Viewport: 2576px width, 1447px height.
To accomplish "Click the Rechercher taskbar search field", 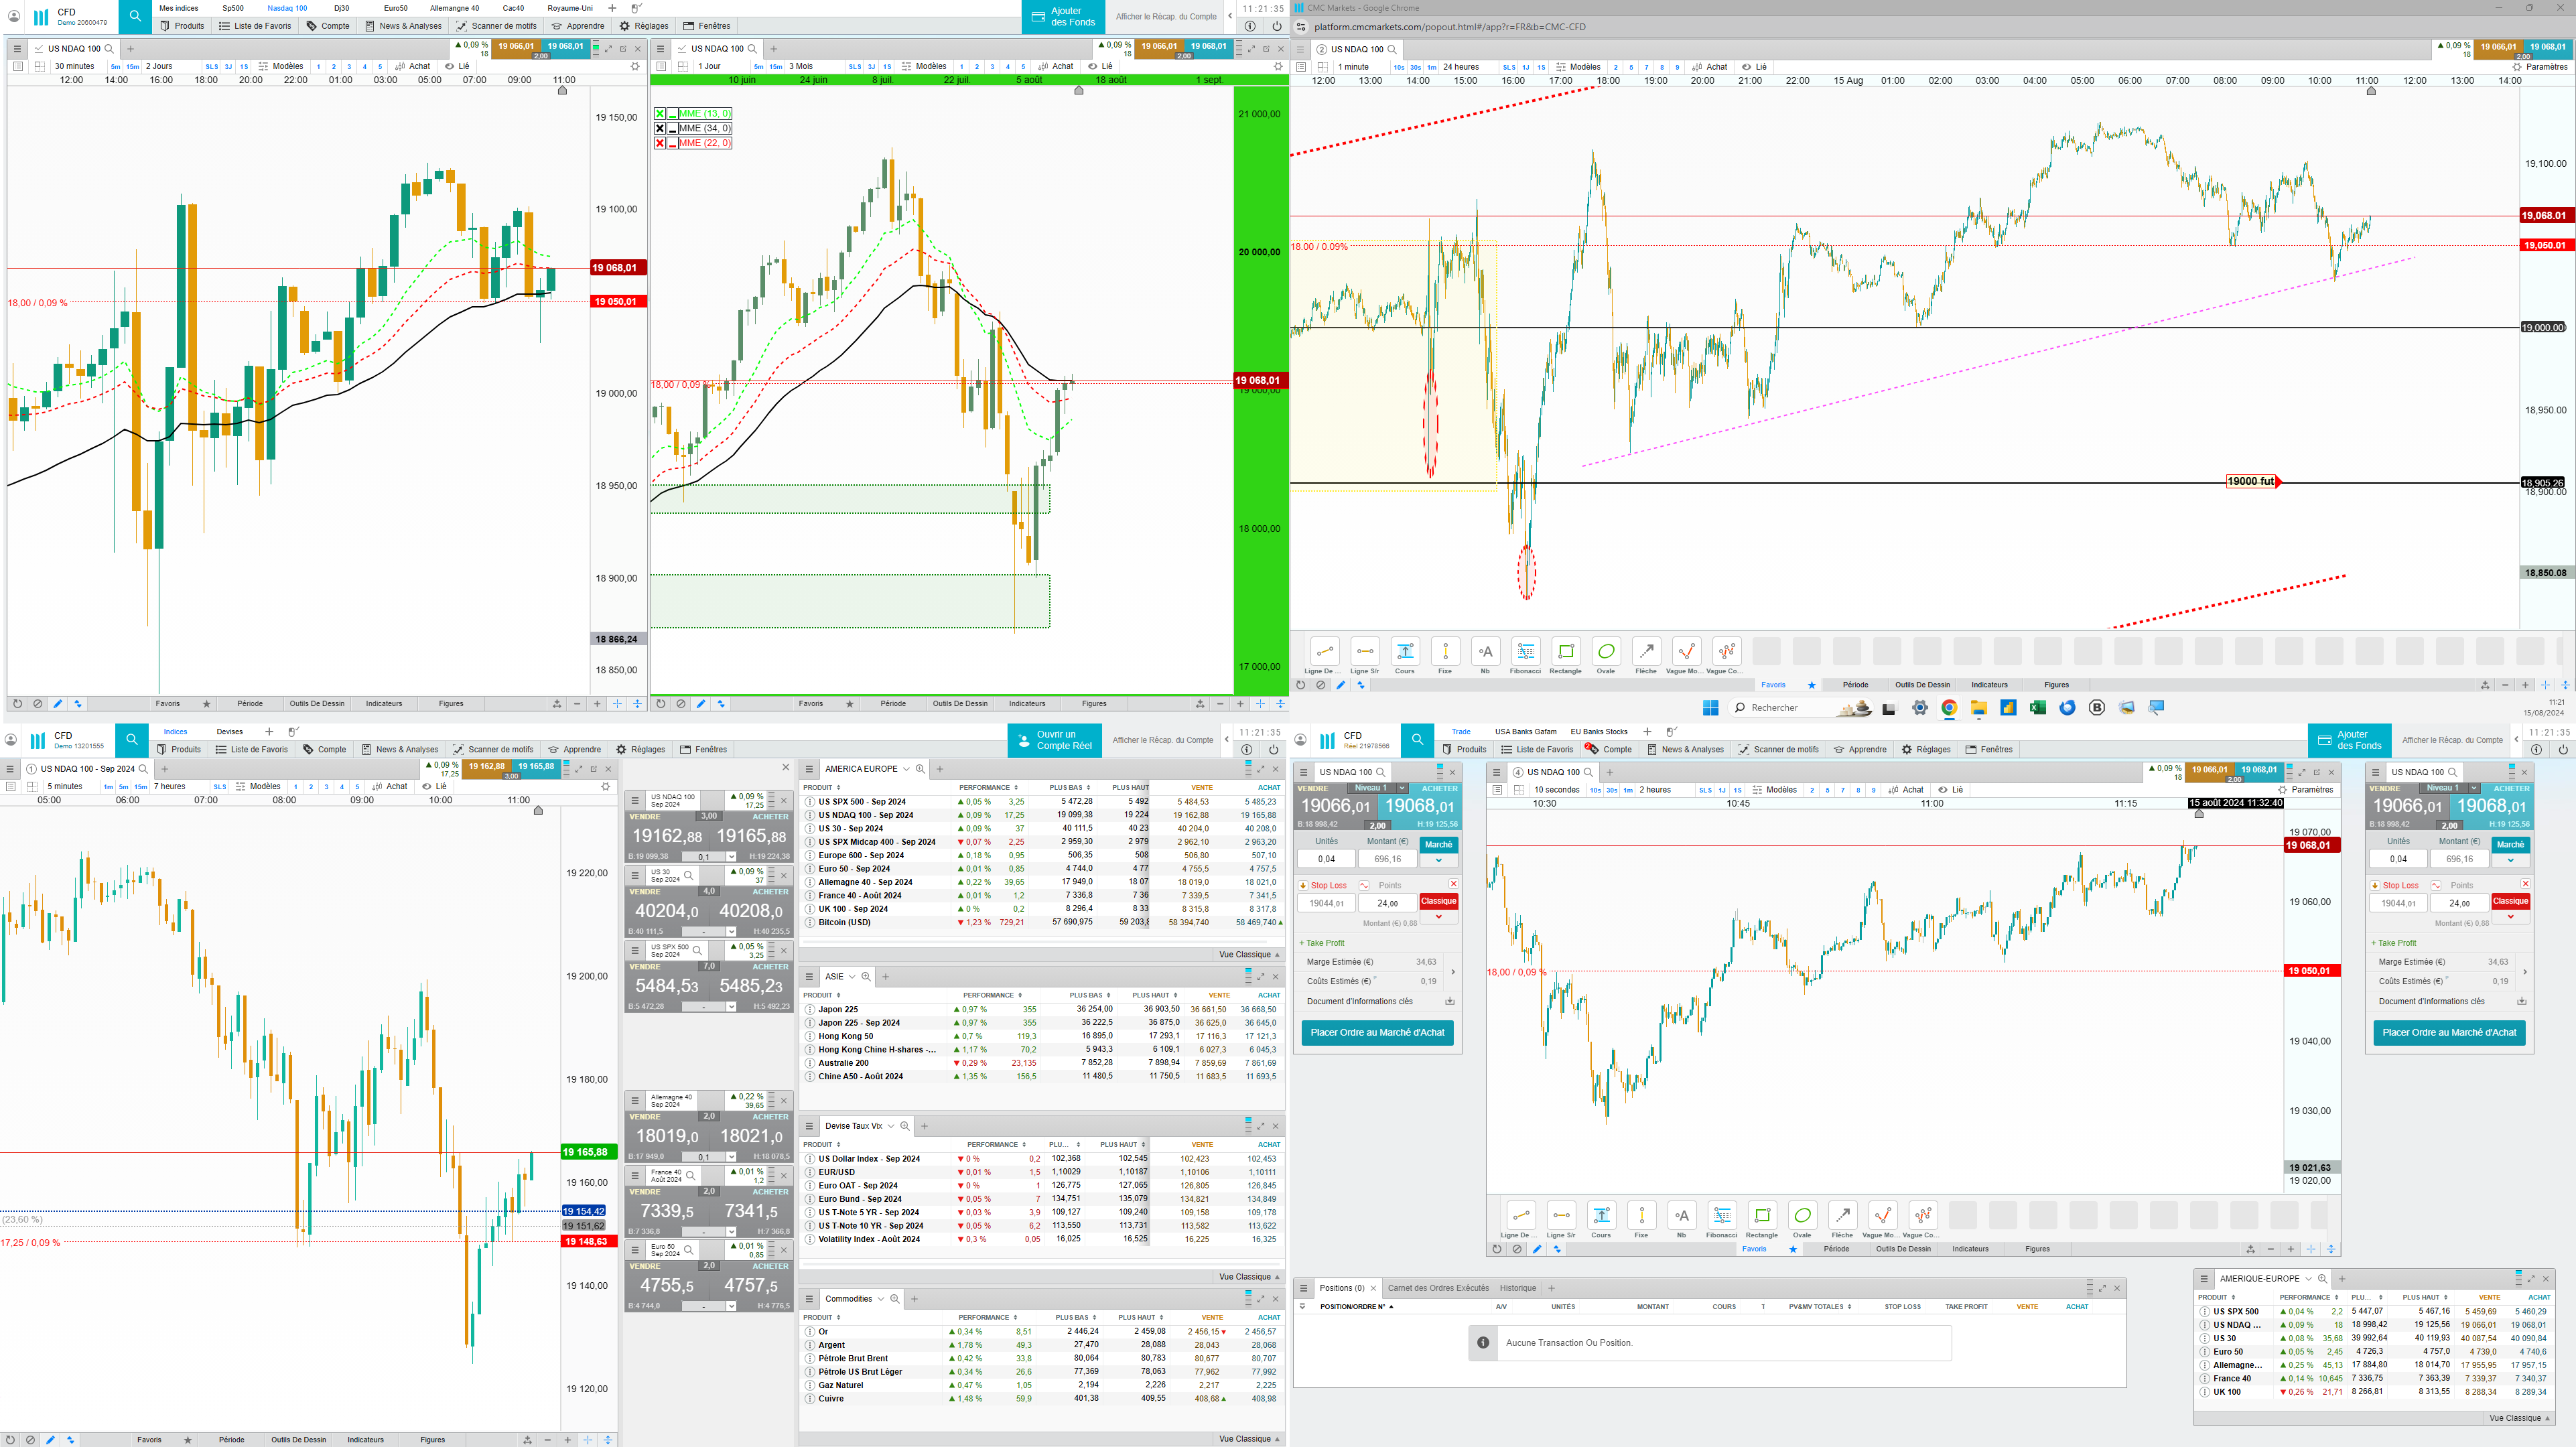I will 1775,708.
